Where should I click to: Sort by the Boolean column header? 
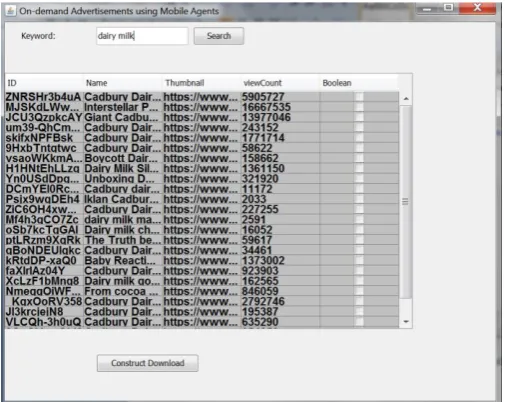359,83
